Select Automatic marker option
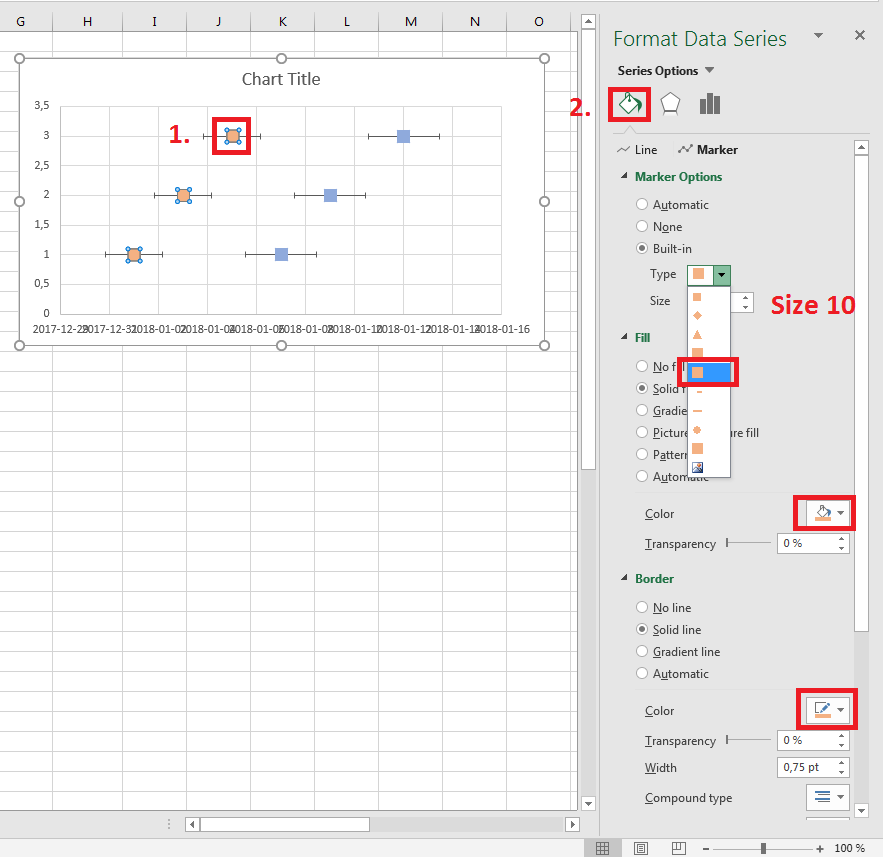 (642, 204)
